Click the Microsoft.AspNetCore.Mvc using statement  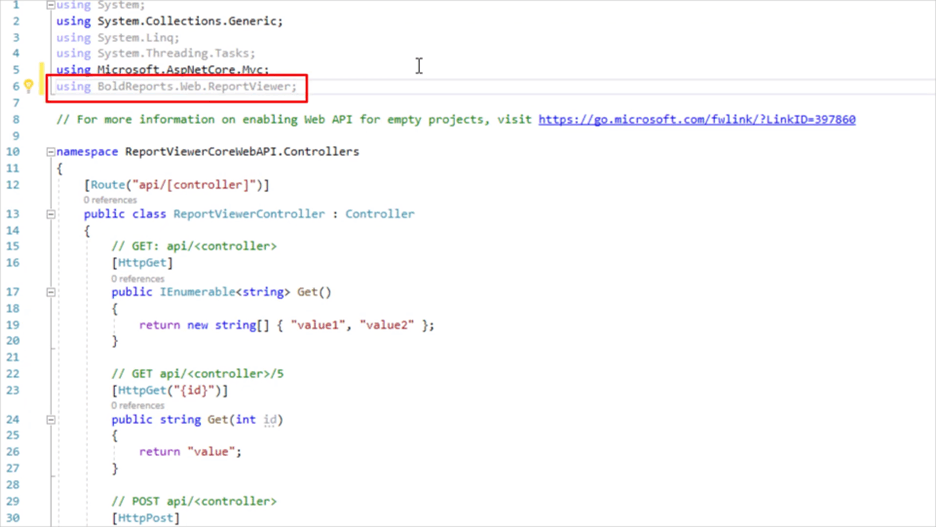[182, 70]
